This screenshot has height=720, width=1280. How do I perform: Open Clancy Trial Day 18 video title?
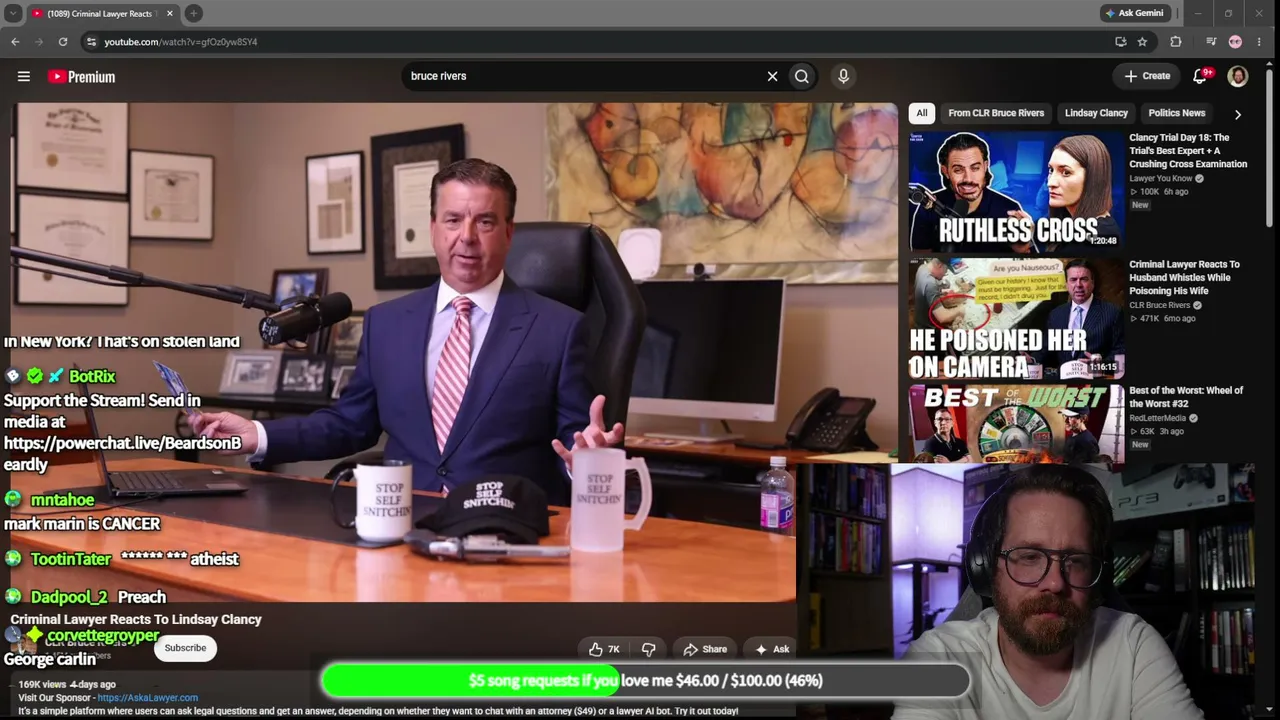pyautogui.click(x=1188, y=151)
